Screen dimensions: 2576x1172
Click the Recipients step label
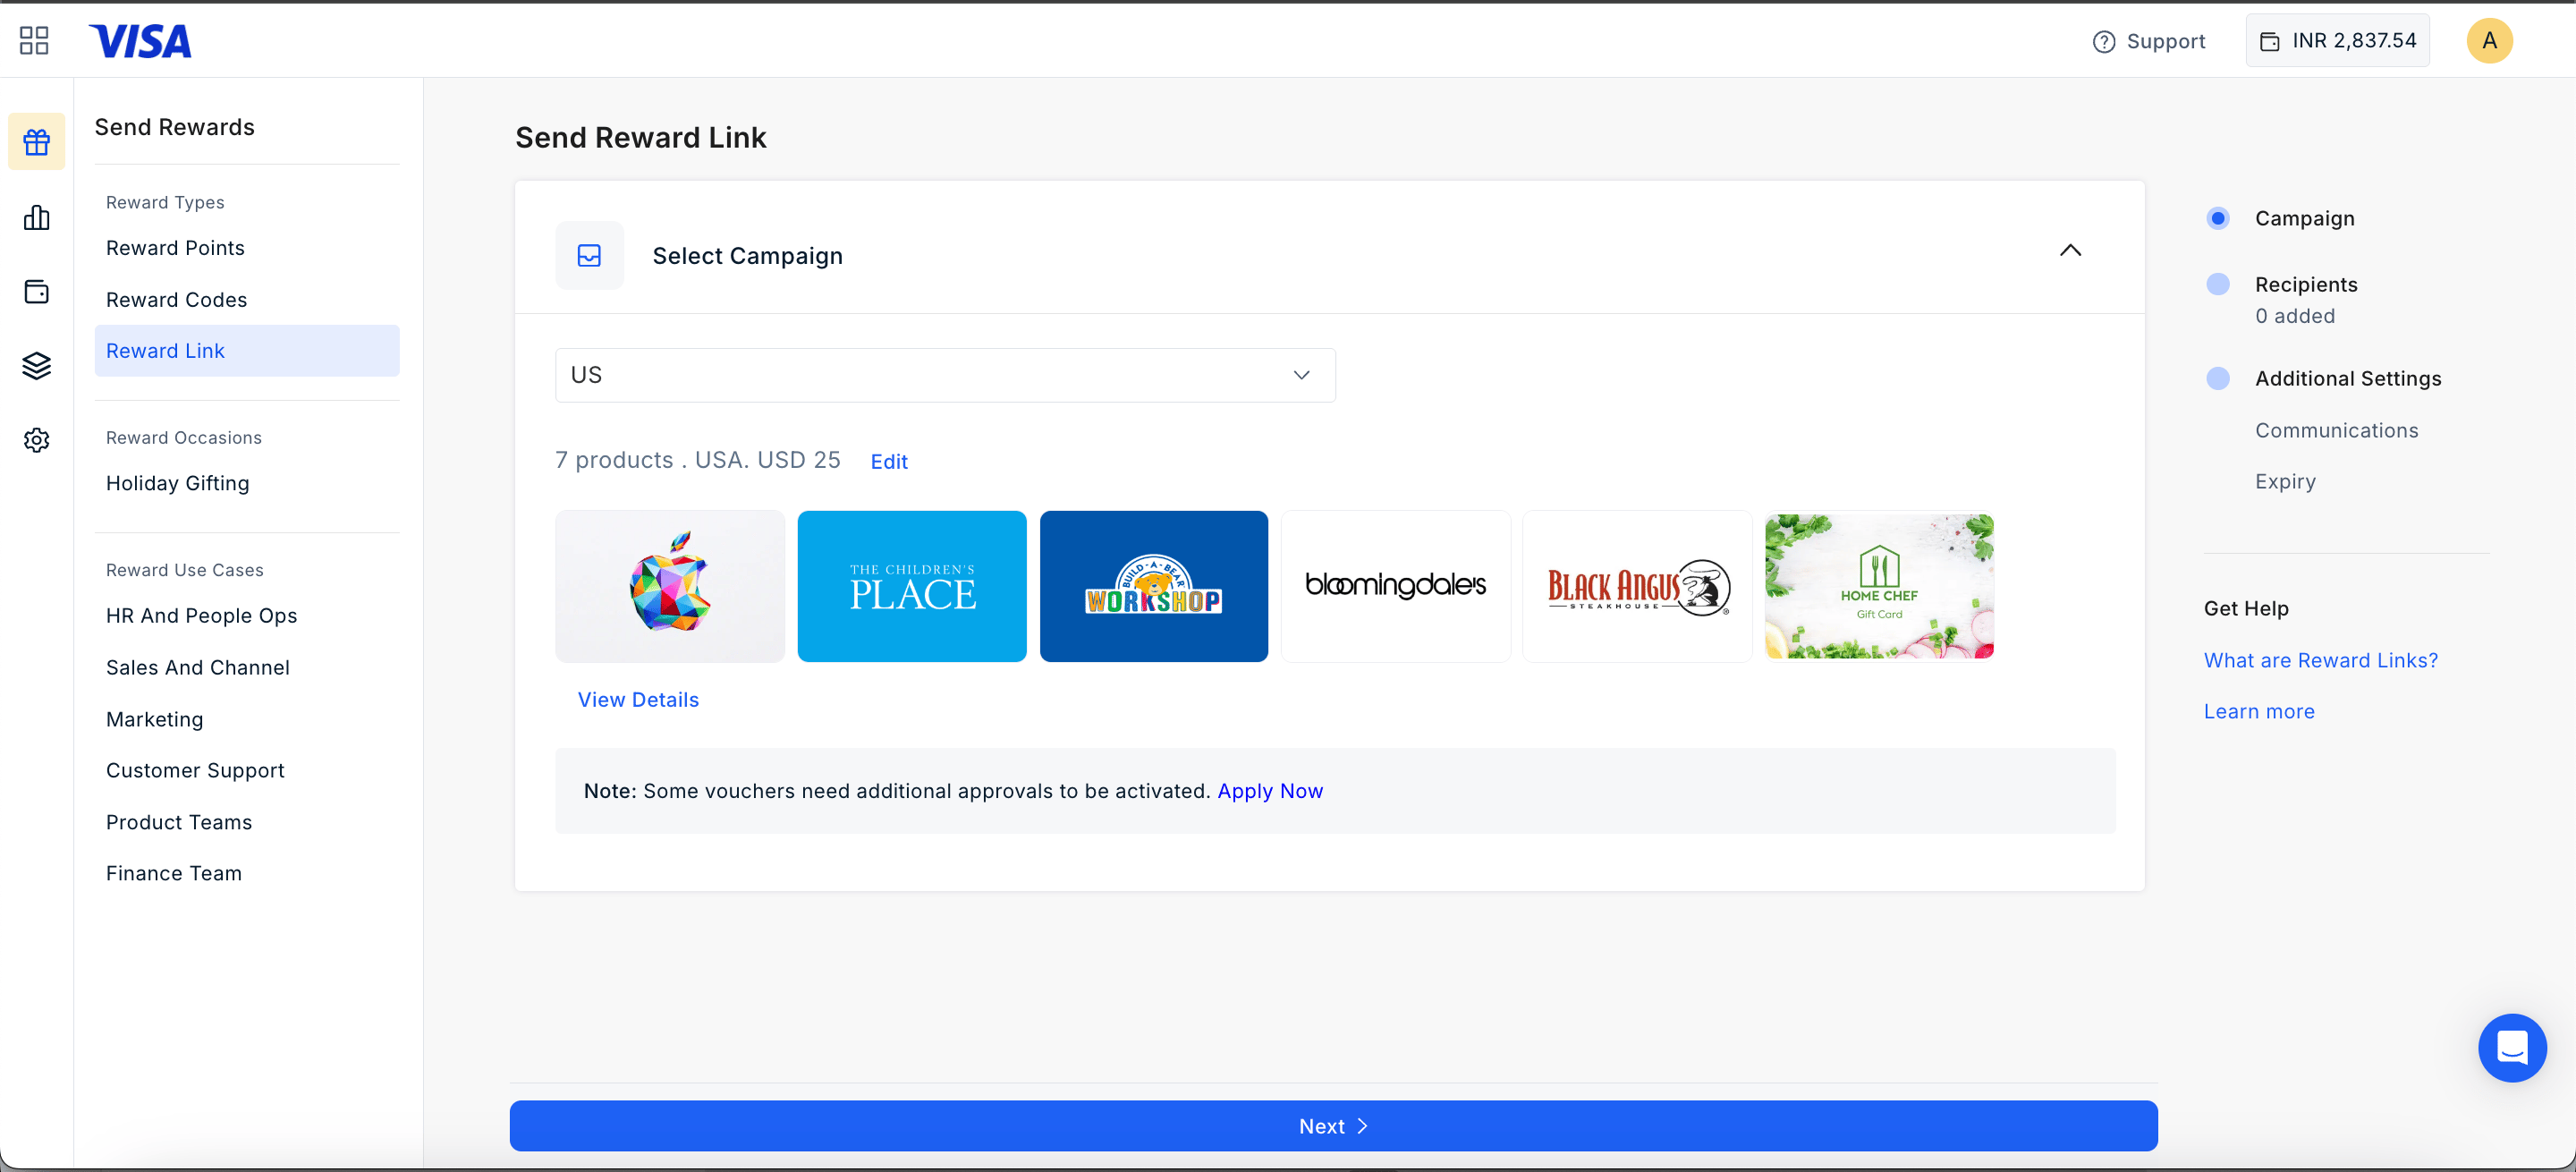pyautogui.click(x=2306, y=285)
